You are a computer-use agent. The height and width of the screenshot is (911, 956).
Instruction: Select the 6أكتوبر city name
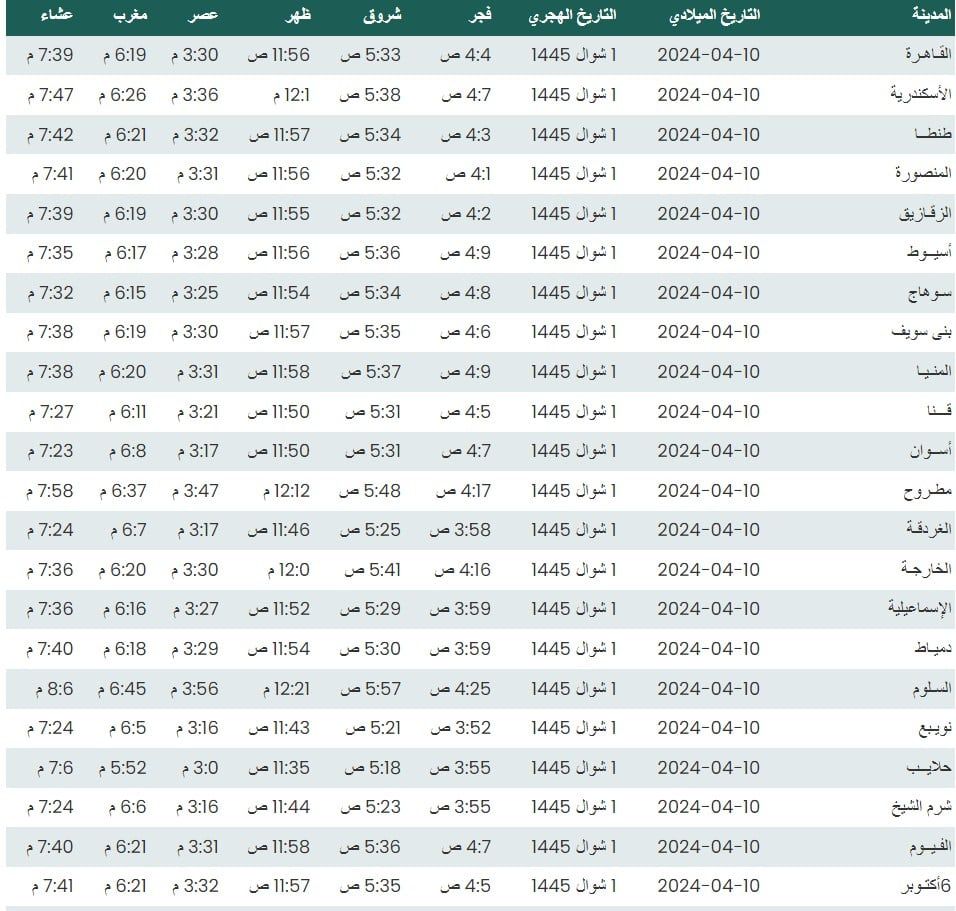coord(924,886)
